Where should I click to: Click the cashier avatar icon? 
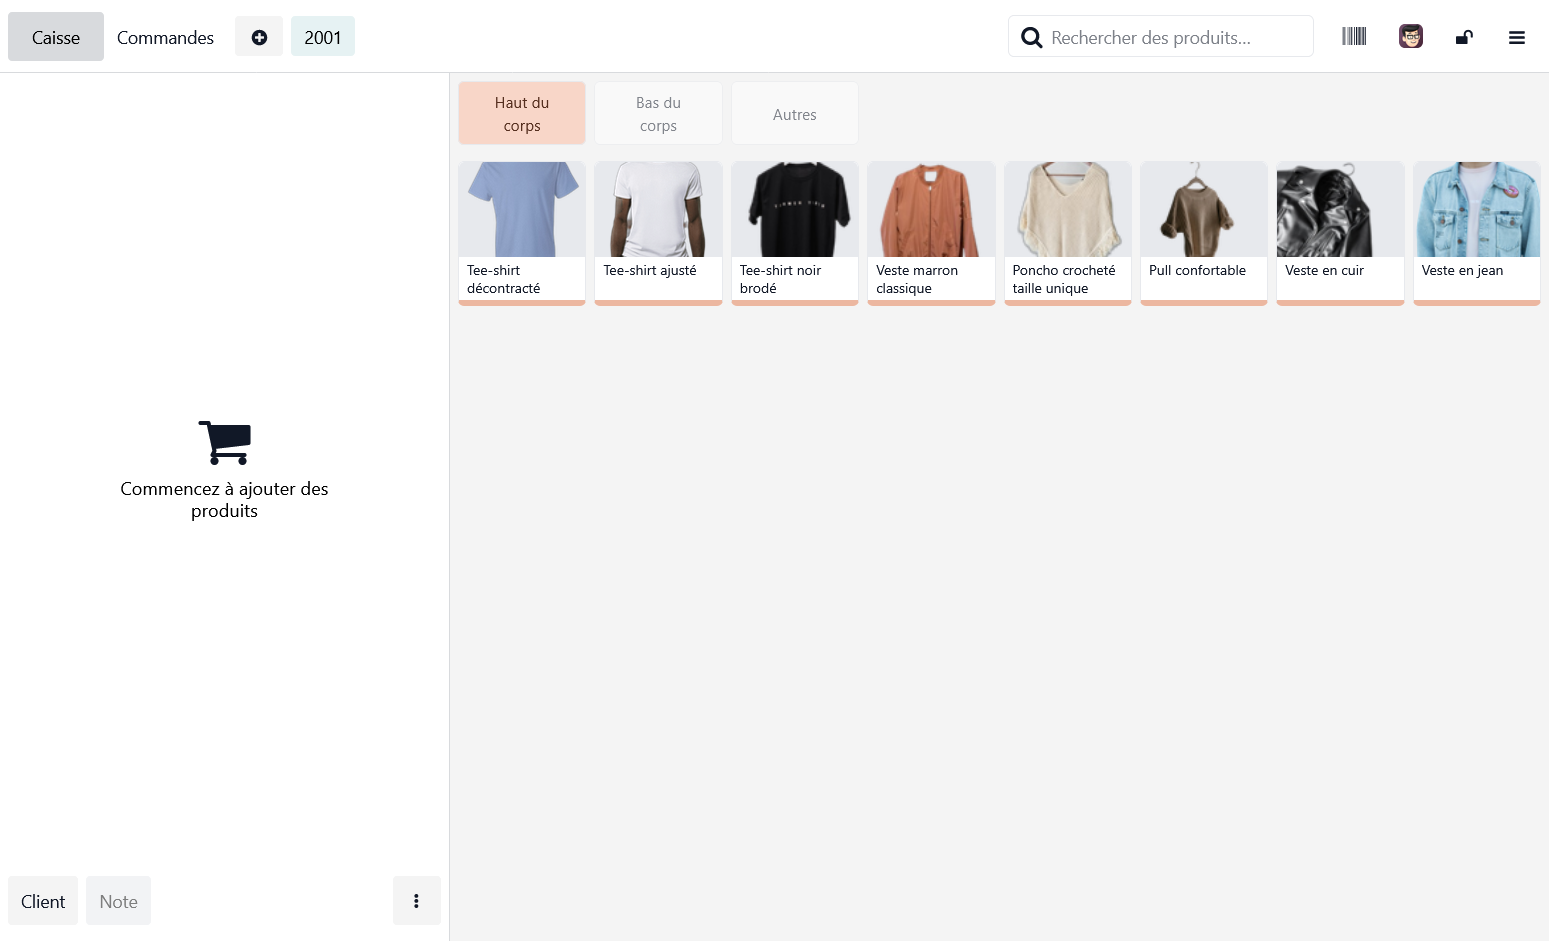coord(1410,36)
